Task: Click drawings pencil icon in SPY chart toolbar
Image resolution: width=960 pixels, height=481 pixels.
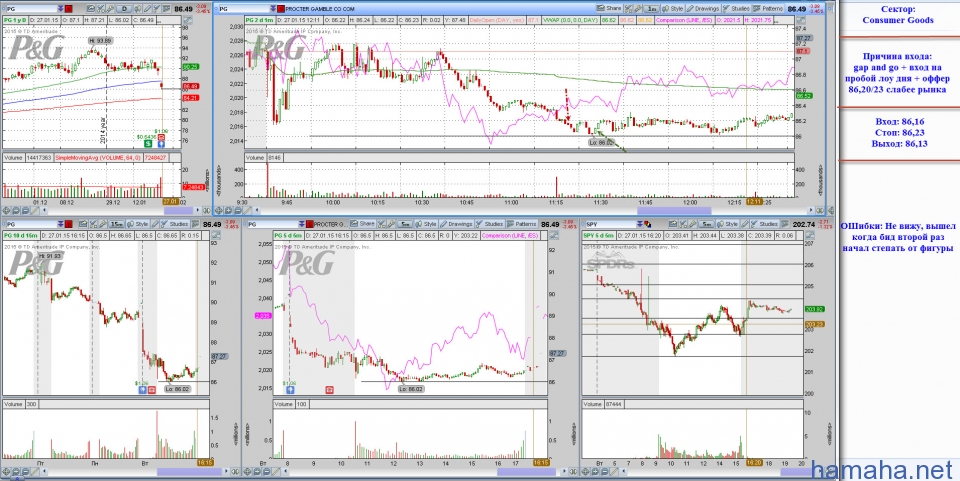Action: [x=745, y=224]
